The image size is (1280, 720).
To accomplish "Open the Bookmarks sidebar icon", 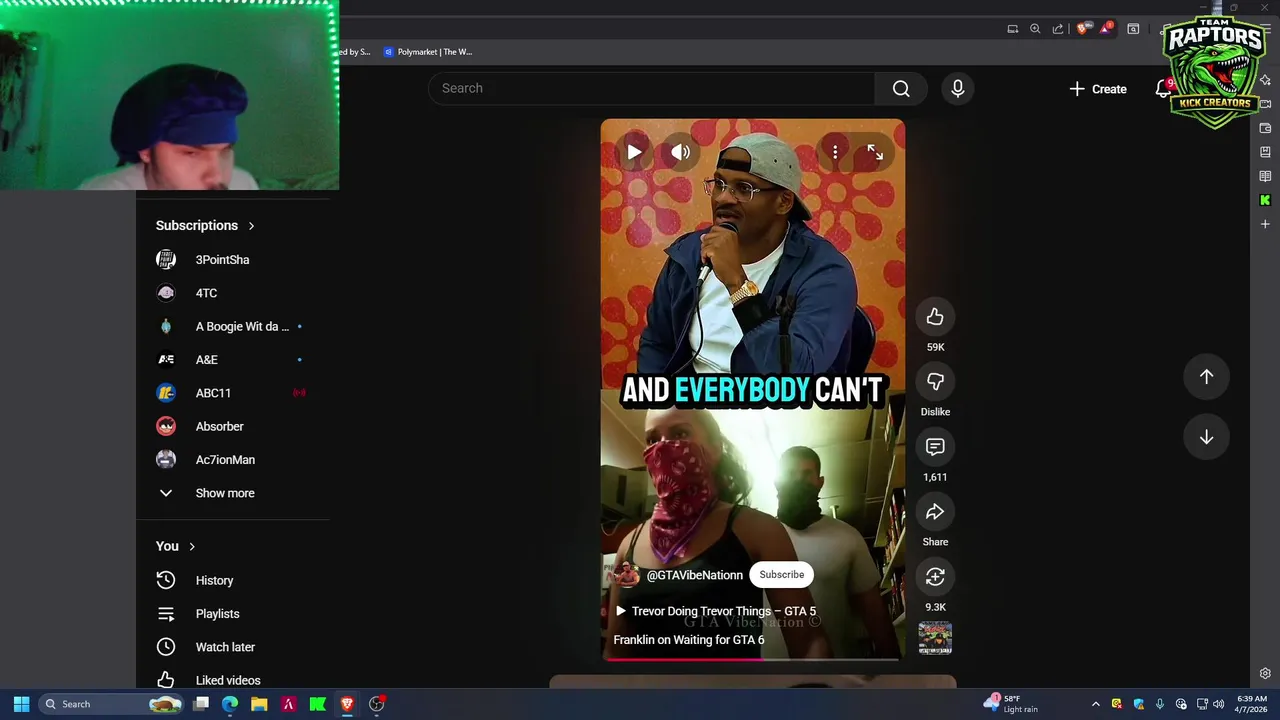I will pos(1265,152).
